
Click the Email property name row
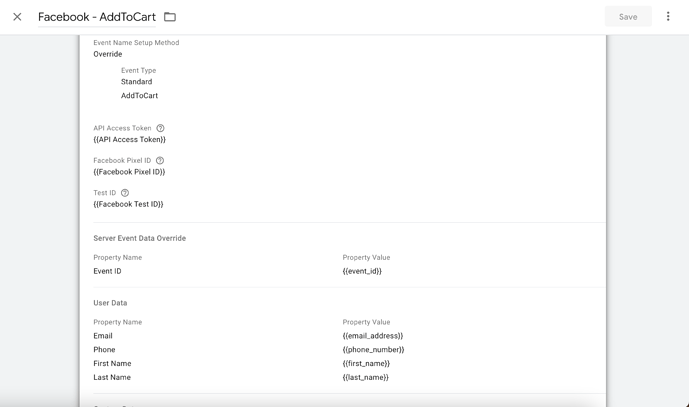point(103,336)
